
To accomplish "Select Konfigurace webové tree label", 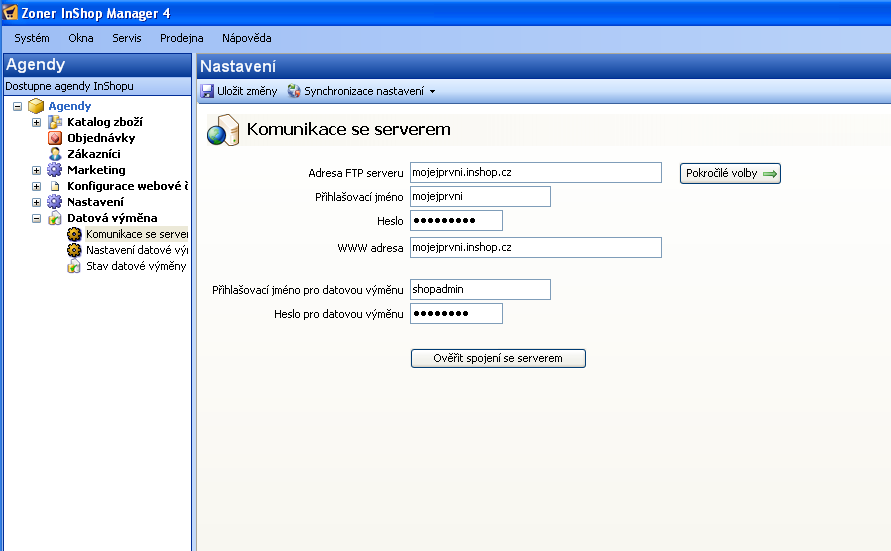I will click(x=127, y=186).
